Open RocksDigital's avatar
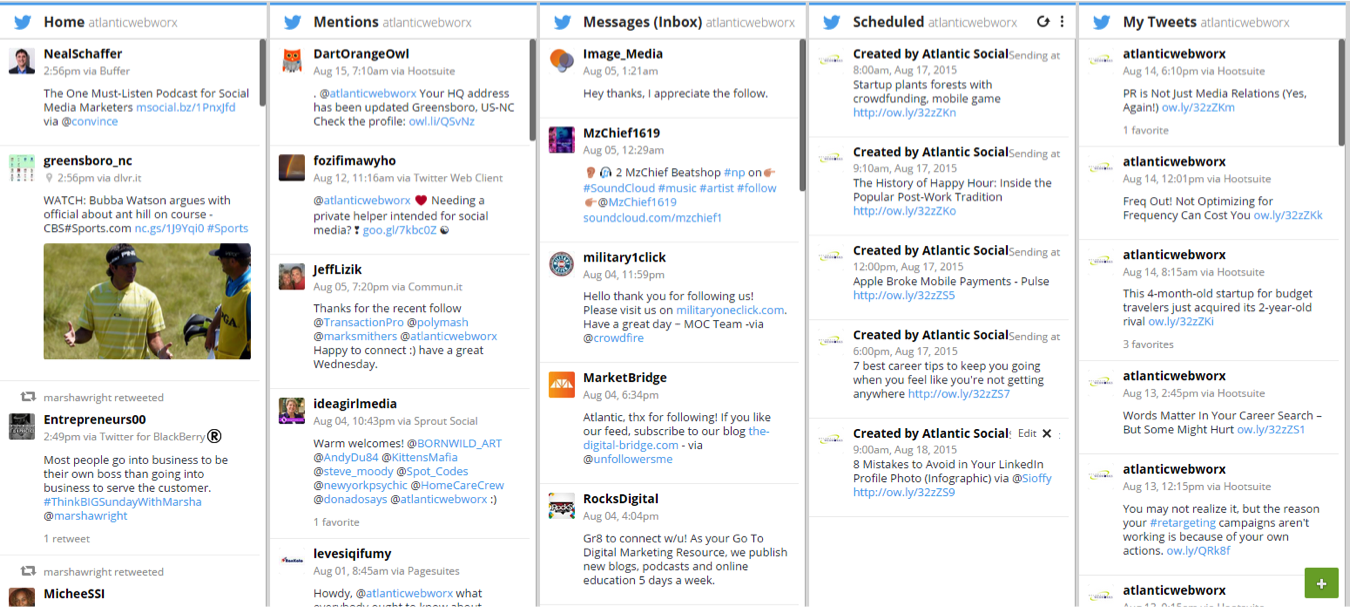1350x607 pixels. [x=562, y=506]
